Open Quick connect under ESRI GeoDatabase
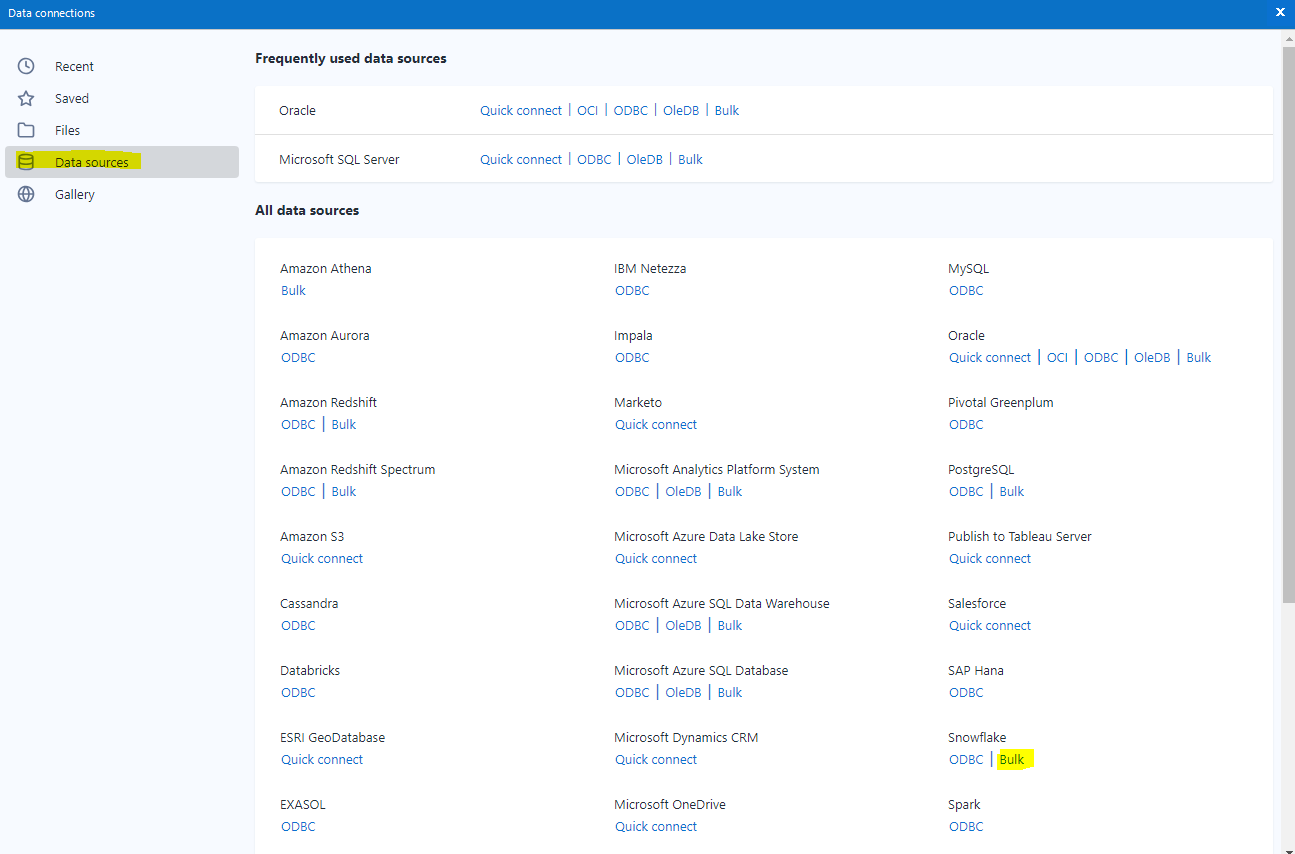Viewport: 1295px width, 854px height. 322,759
